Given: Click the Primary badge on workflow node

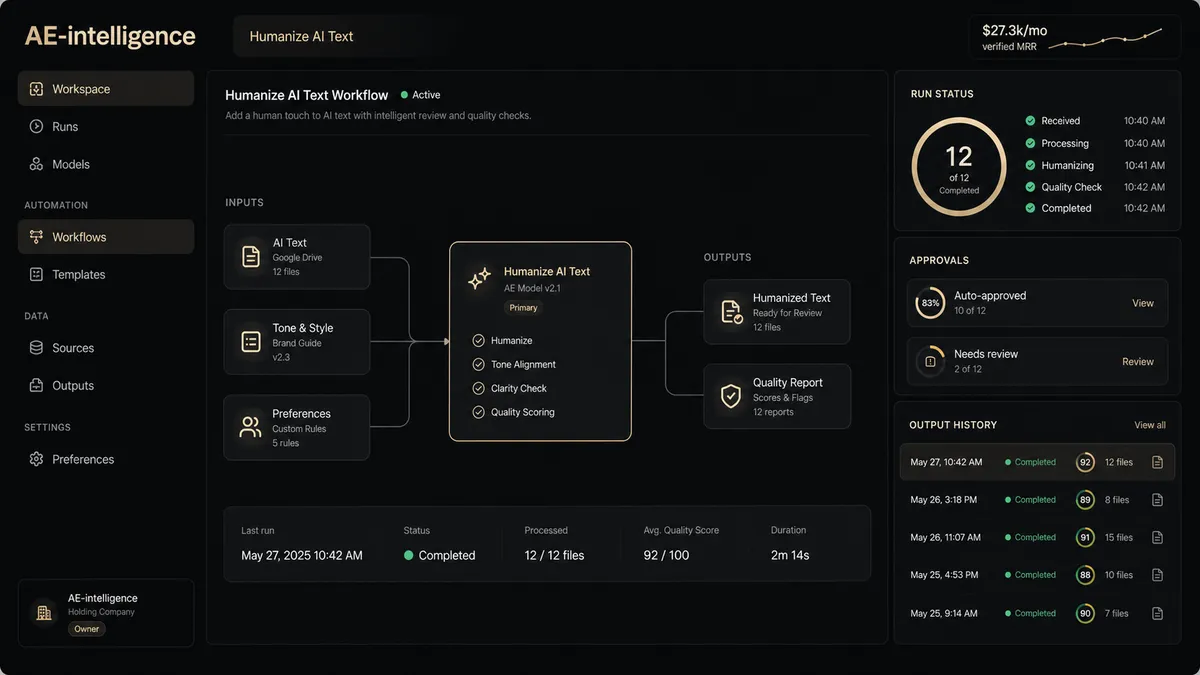Looking at the screenshot, I should (523, 308).
